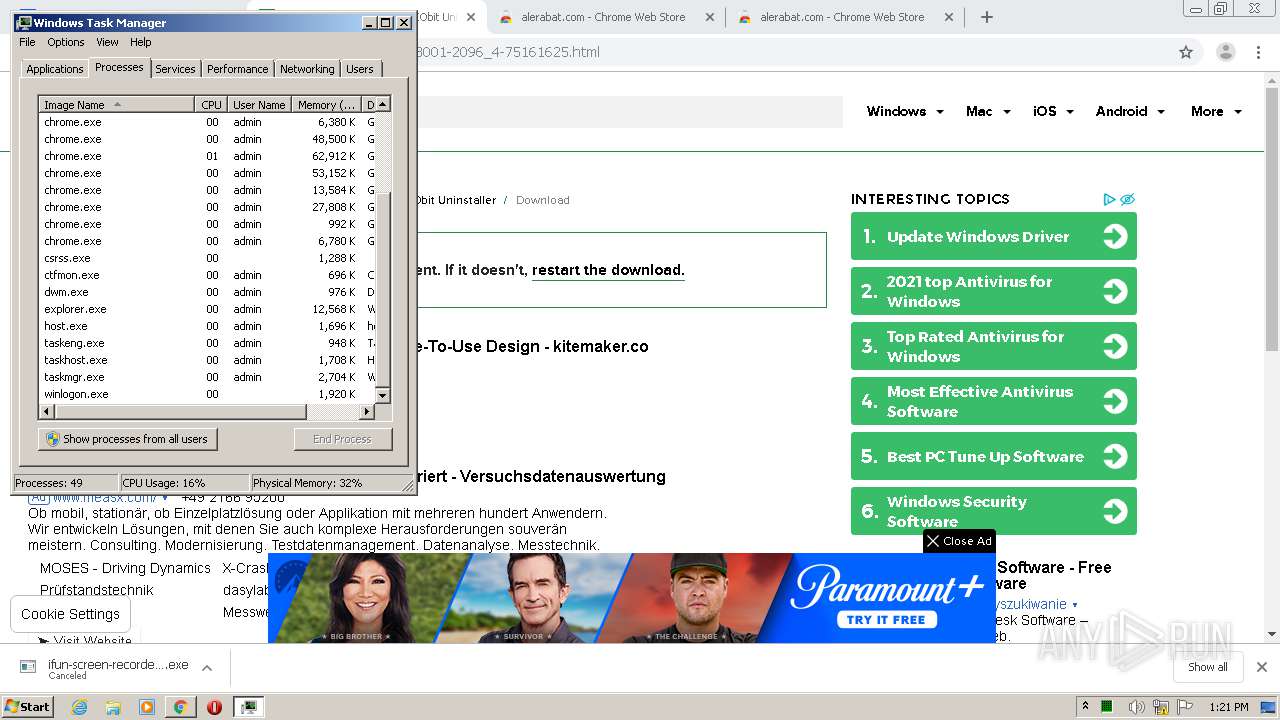Image resolution: width=1280 pixels, height=720 pixels.
Task: Open Cookie Settings
Action: click(x=70, y=614)
